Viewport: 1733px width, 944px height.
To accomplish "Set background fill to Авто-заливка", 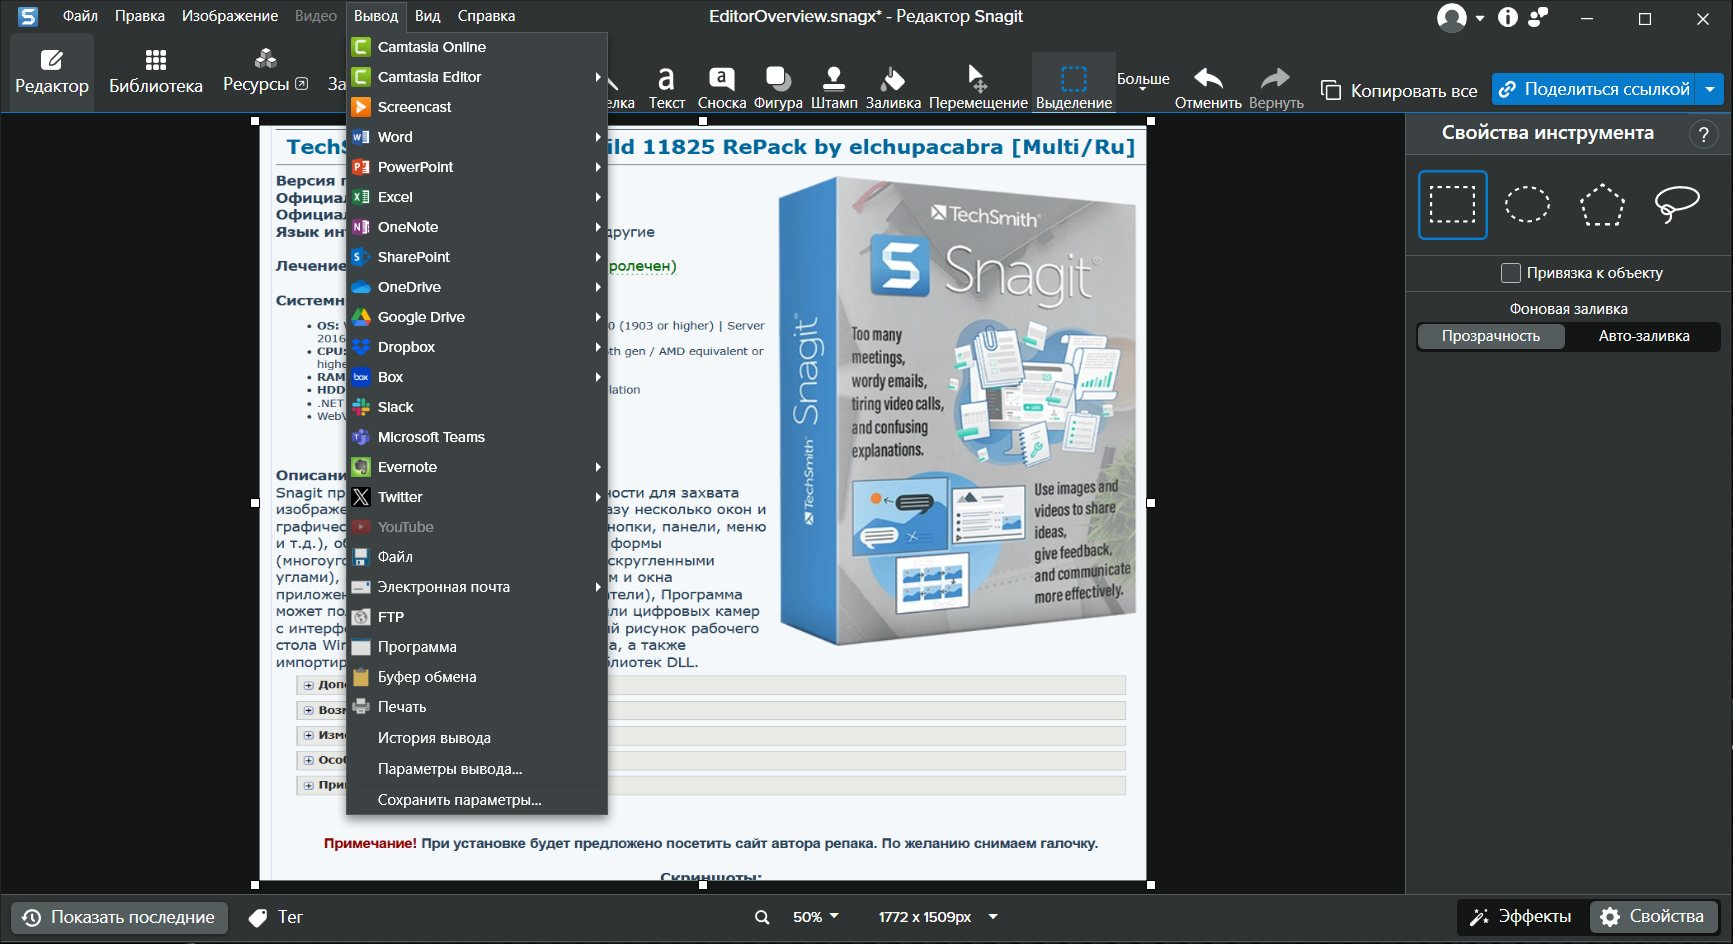I will pos(1644,337).
